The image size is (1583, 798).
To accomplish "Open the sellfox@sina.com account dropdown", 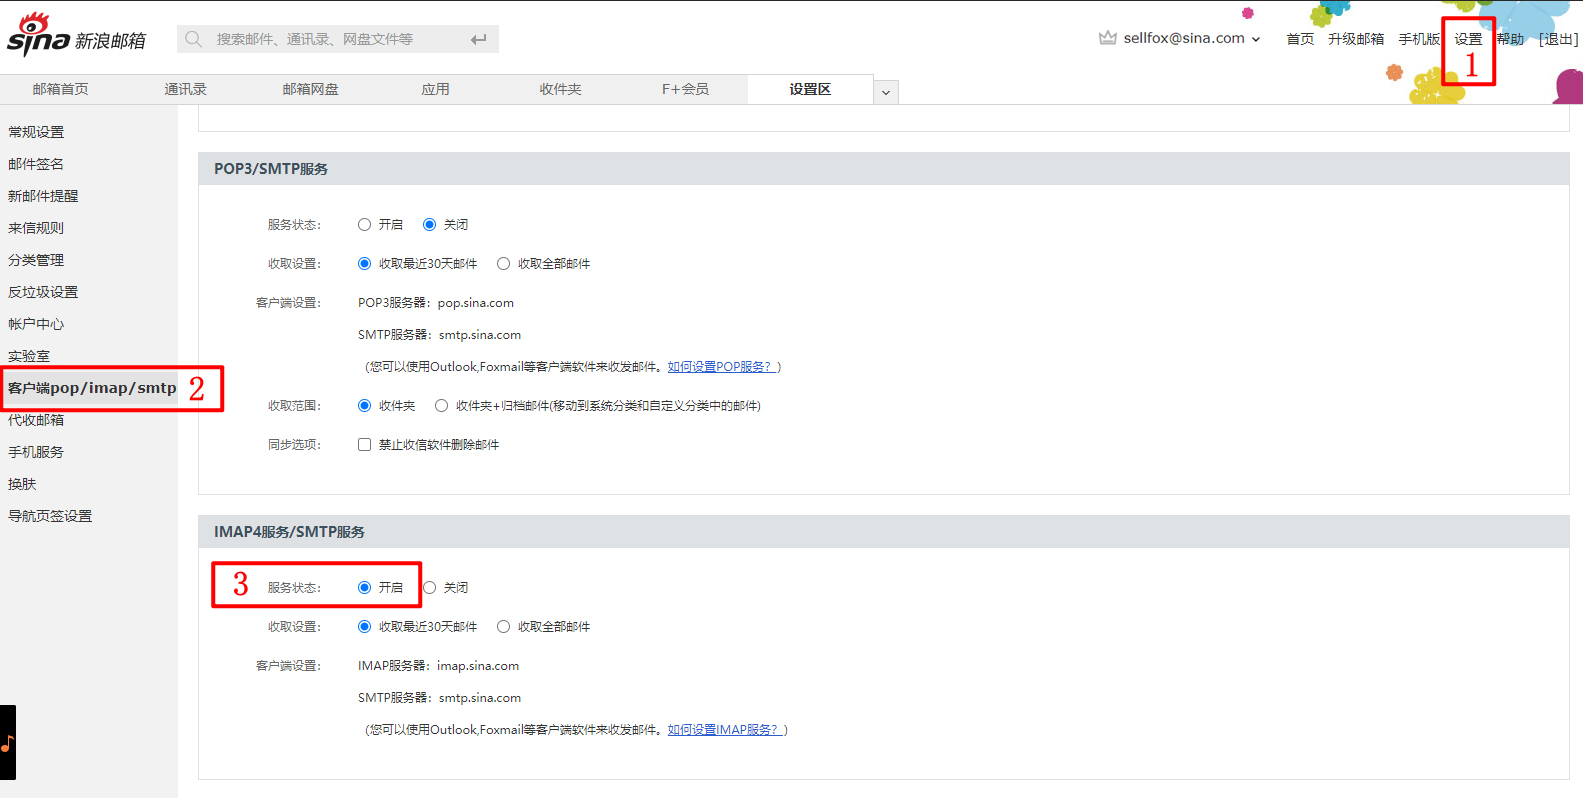I will tap(1191, 38).
